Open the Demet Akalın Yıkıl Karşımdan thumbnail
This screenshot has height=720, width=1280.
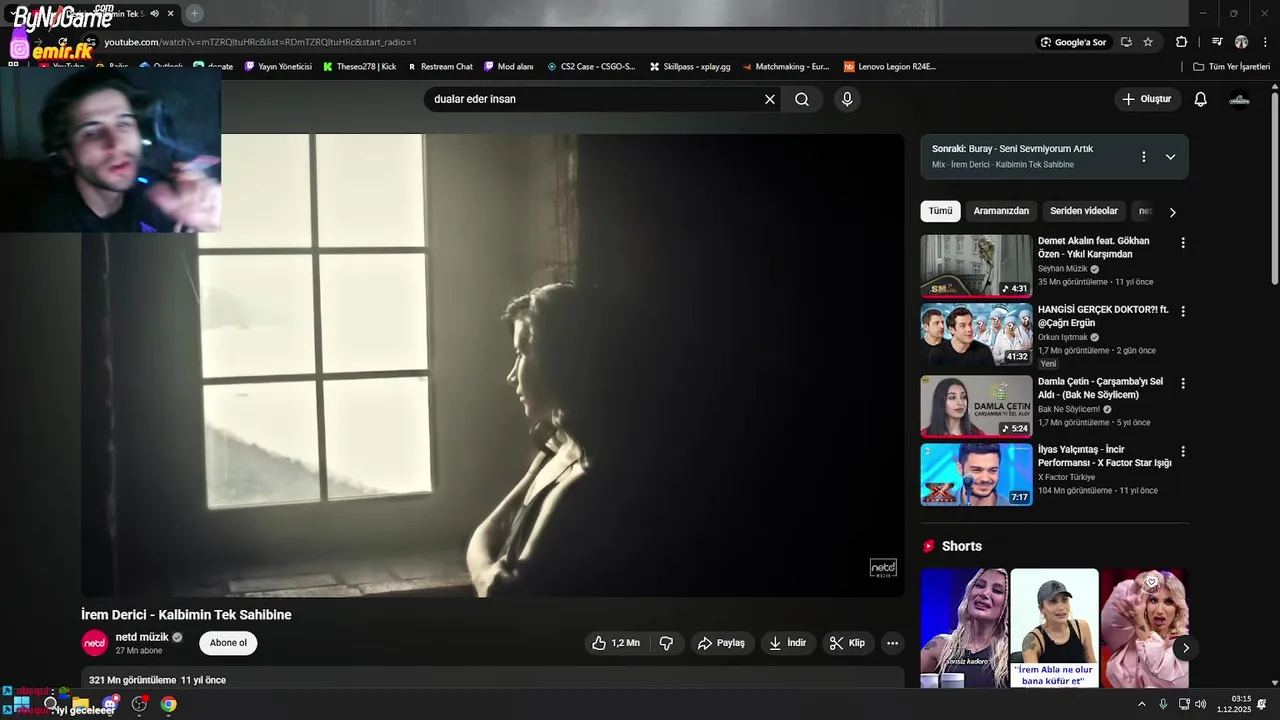(976, 266)
